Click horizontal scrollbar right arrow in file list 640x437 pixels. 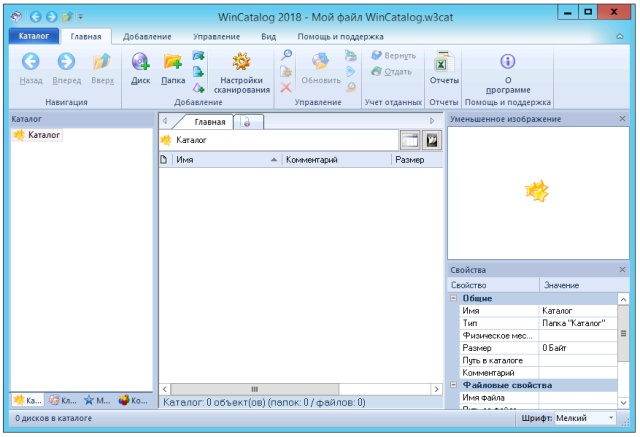[x=436, y=389]
